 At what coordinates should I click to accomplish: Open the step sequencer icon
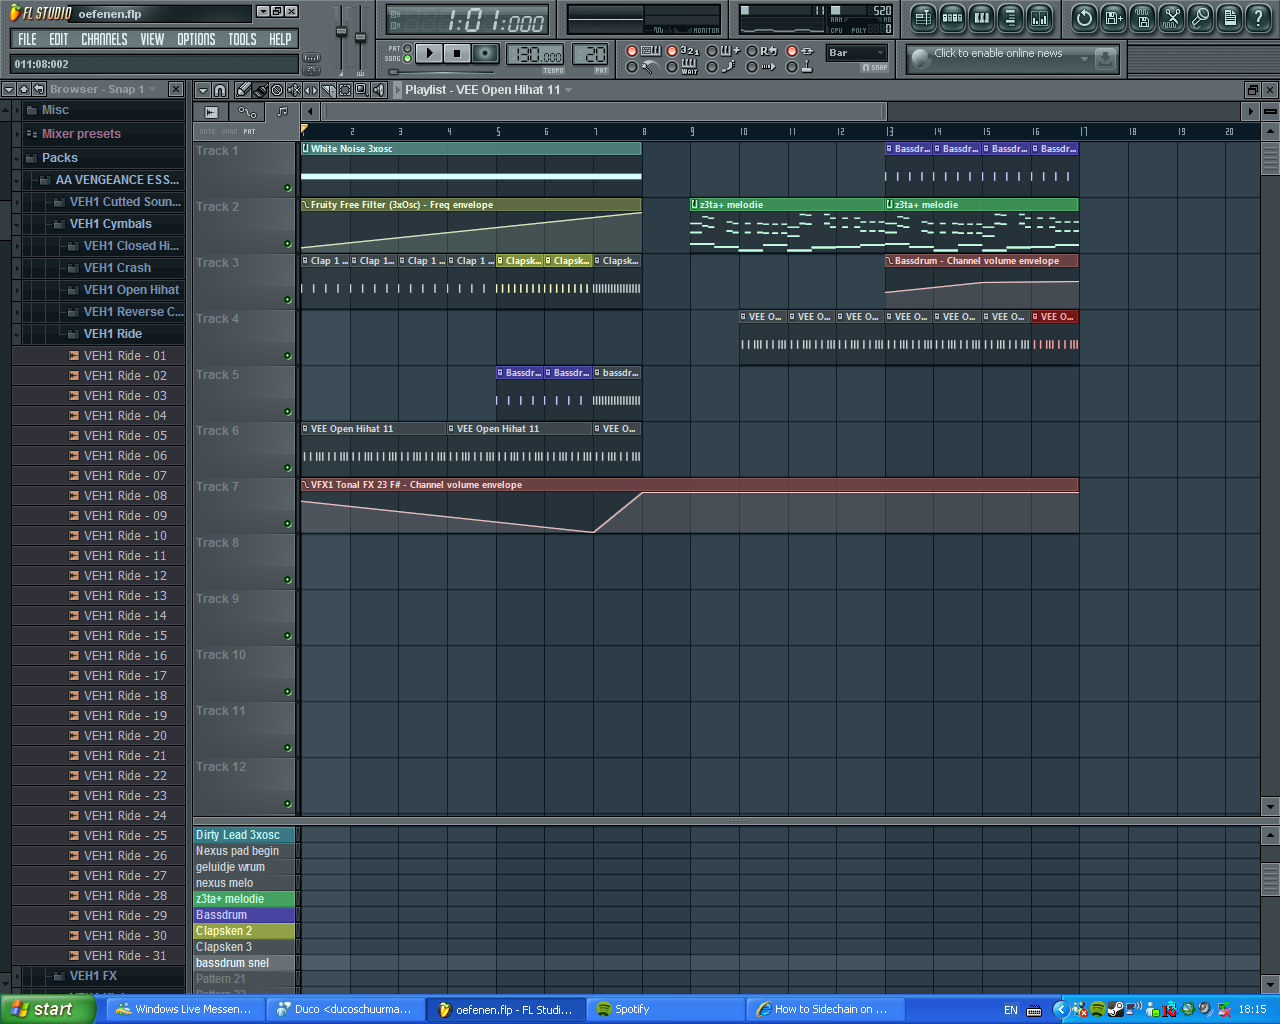click(952, 17)
